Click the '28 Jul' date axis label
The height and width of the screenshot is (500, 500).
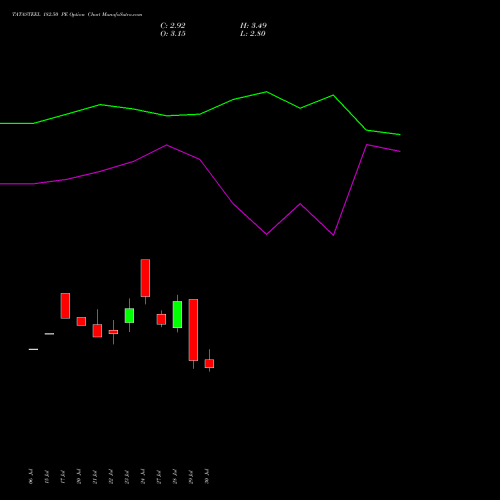pos(175,476)
